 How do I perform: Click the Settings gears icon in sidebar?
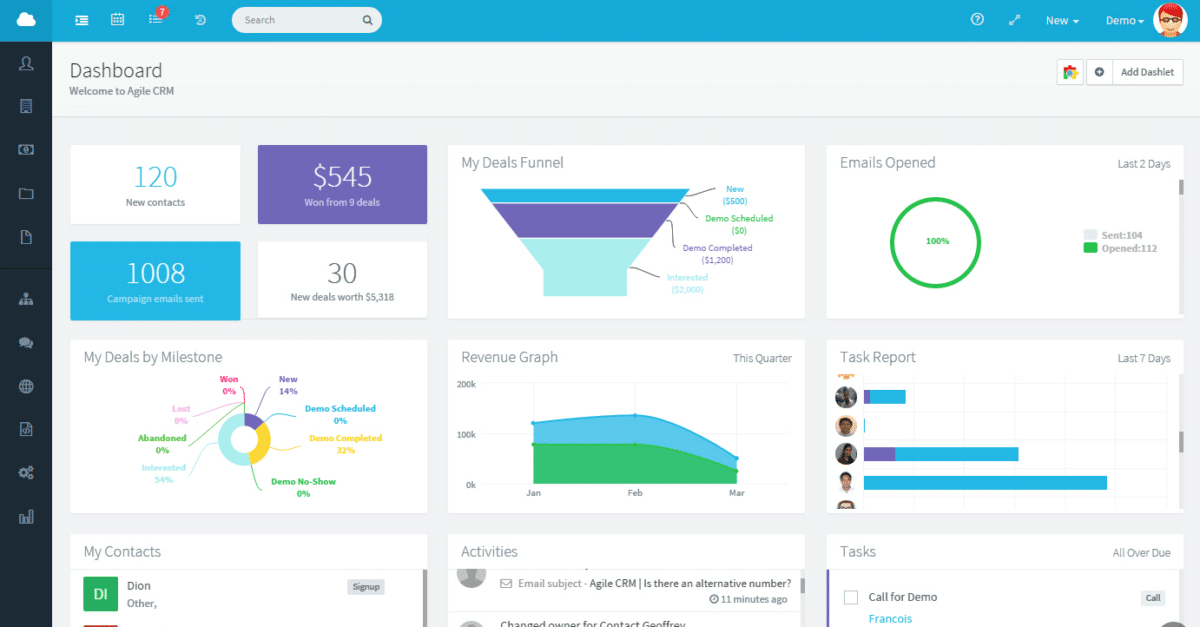coord(27,472)
